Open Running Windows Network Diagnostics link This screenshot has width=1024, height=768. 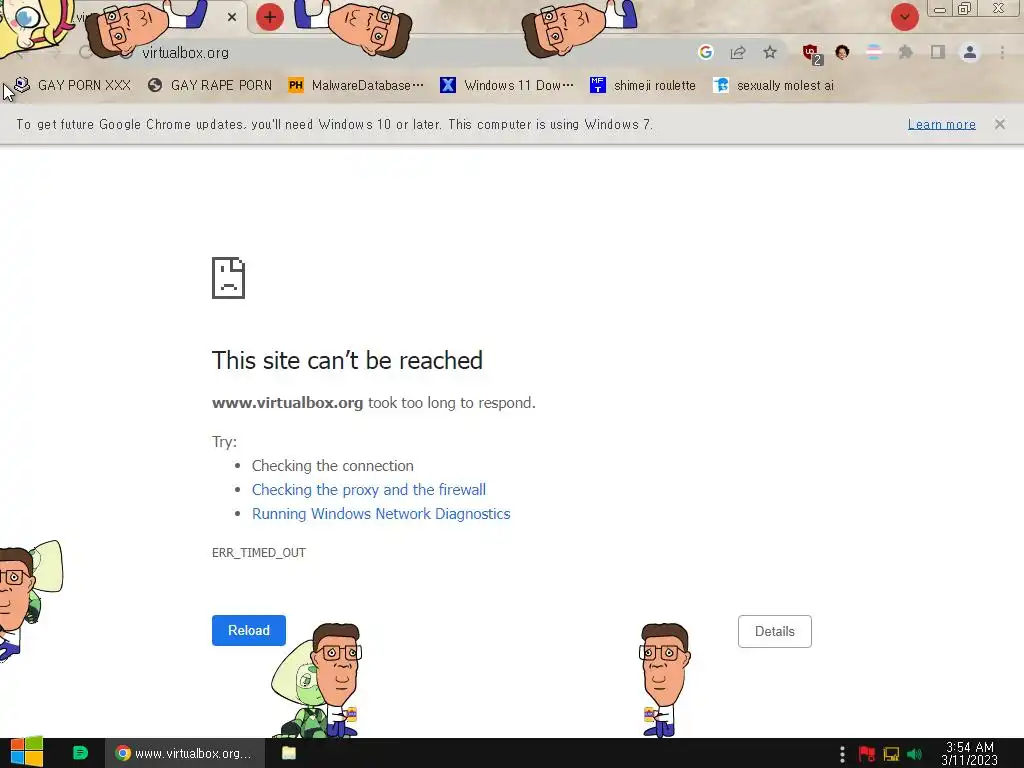click(x=381, y=514)
